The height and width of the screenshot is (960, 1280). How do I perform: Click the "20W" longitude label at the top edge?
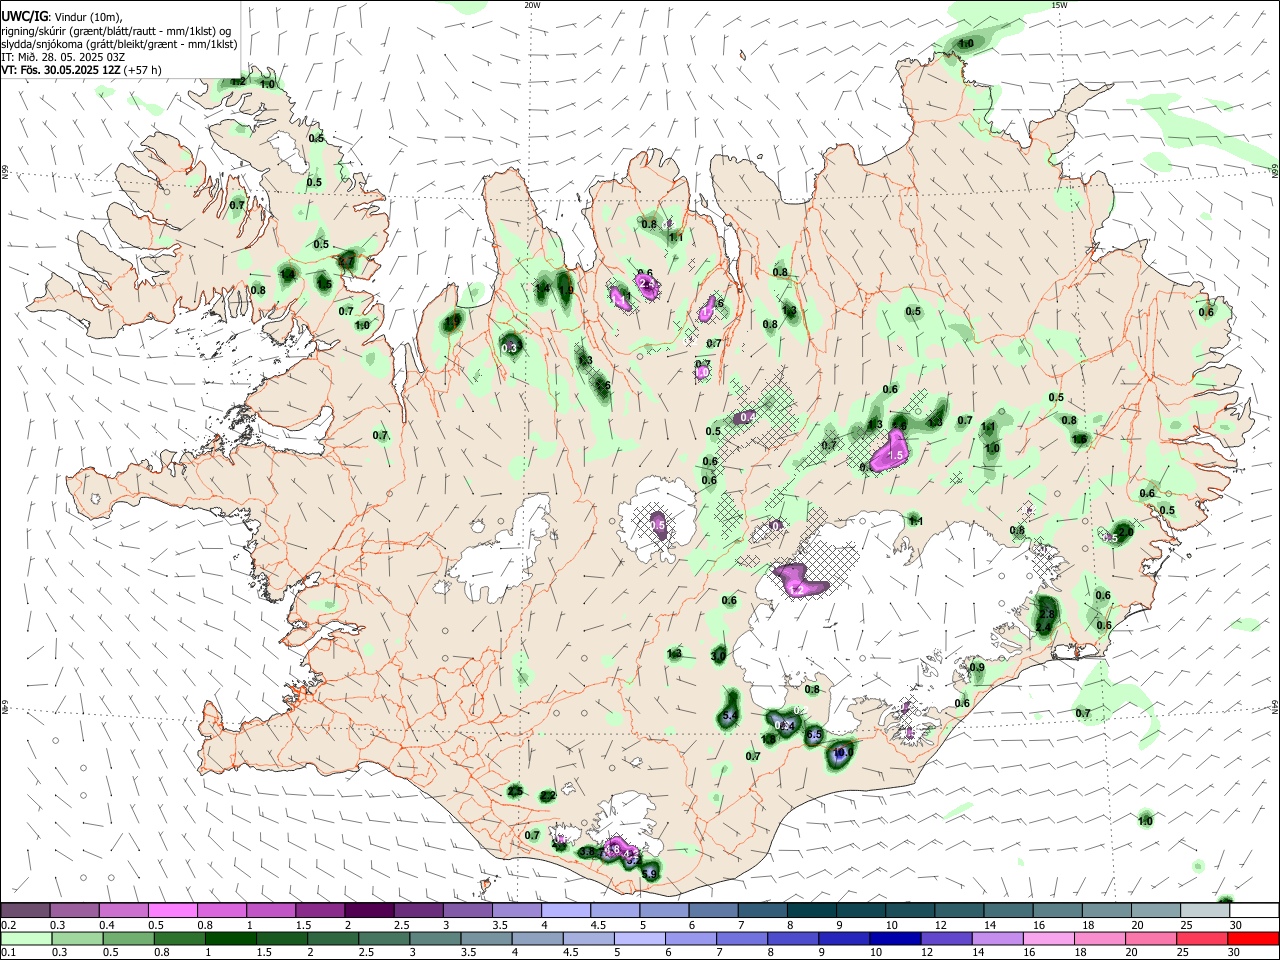[532, 5]
